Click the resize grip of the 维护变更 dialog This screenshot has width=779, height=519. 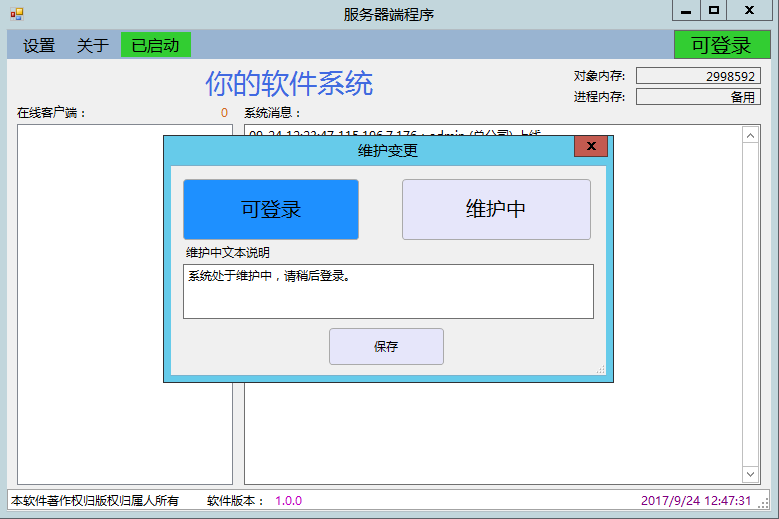(601, 370)
